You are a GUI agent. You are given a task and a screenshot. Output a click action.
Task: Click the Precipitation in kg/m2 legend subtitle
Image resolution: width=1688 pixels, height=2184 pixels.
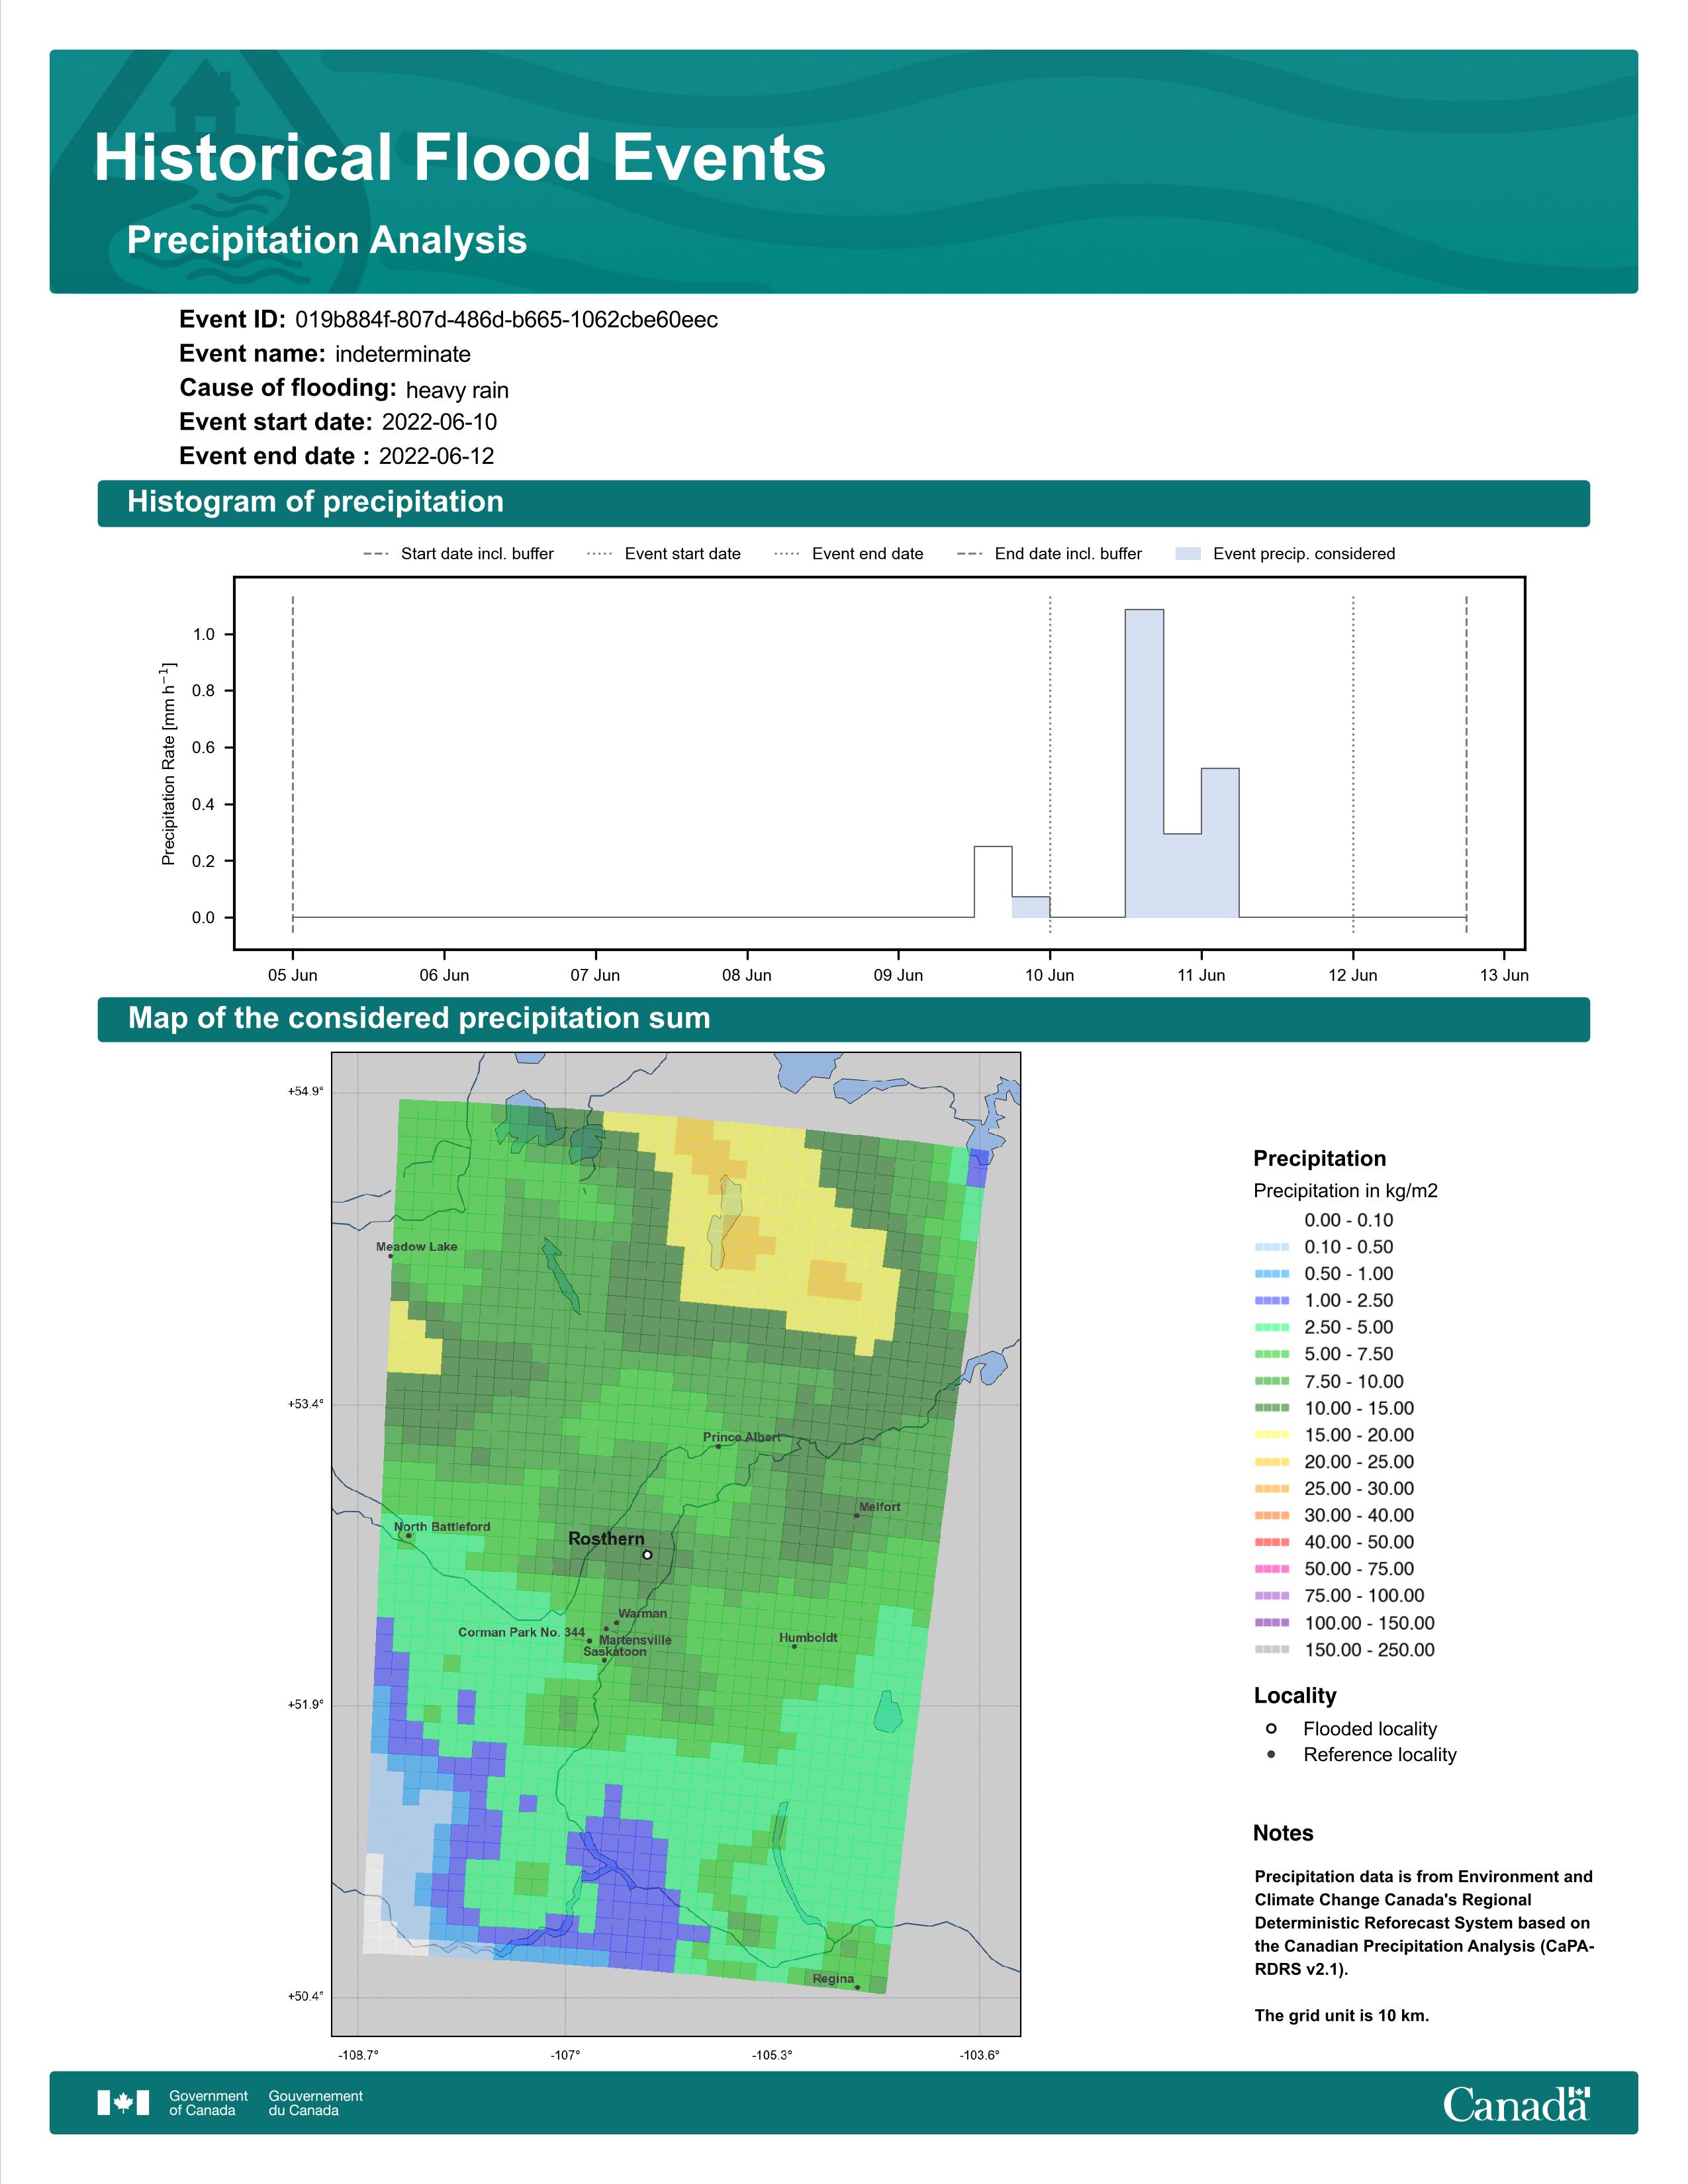[1345, 1190]
